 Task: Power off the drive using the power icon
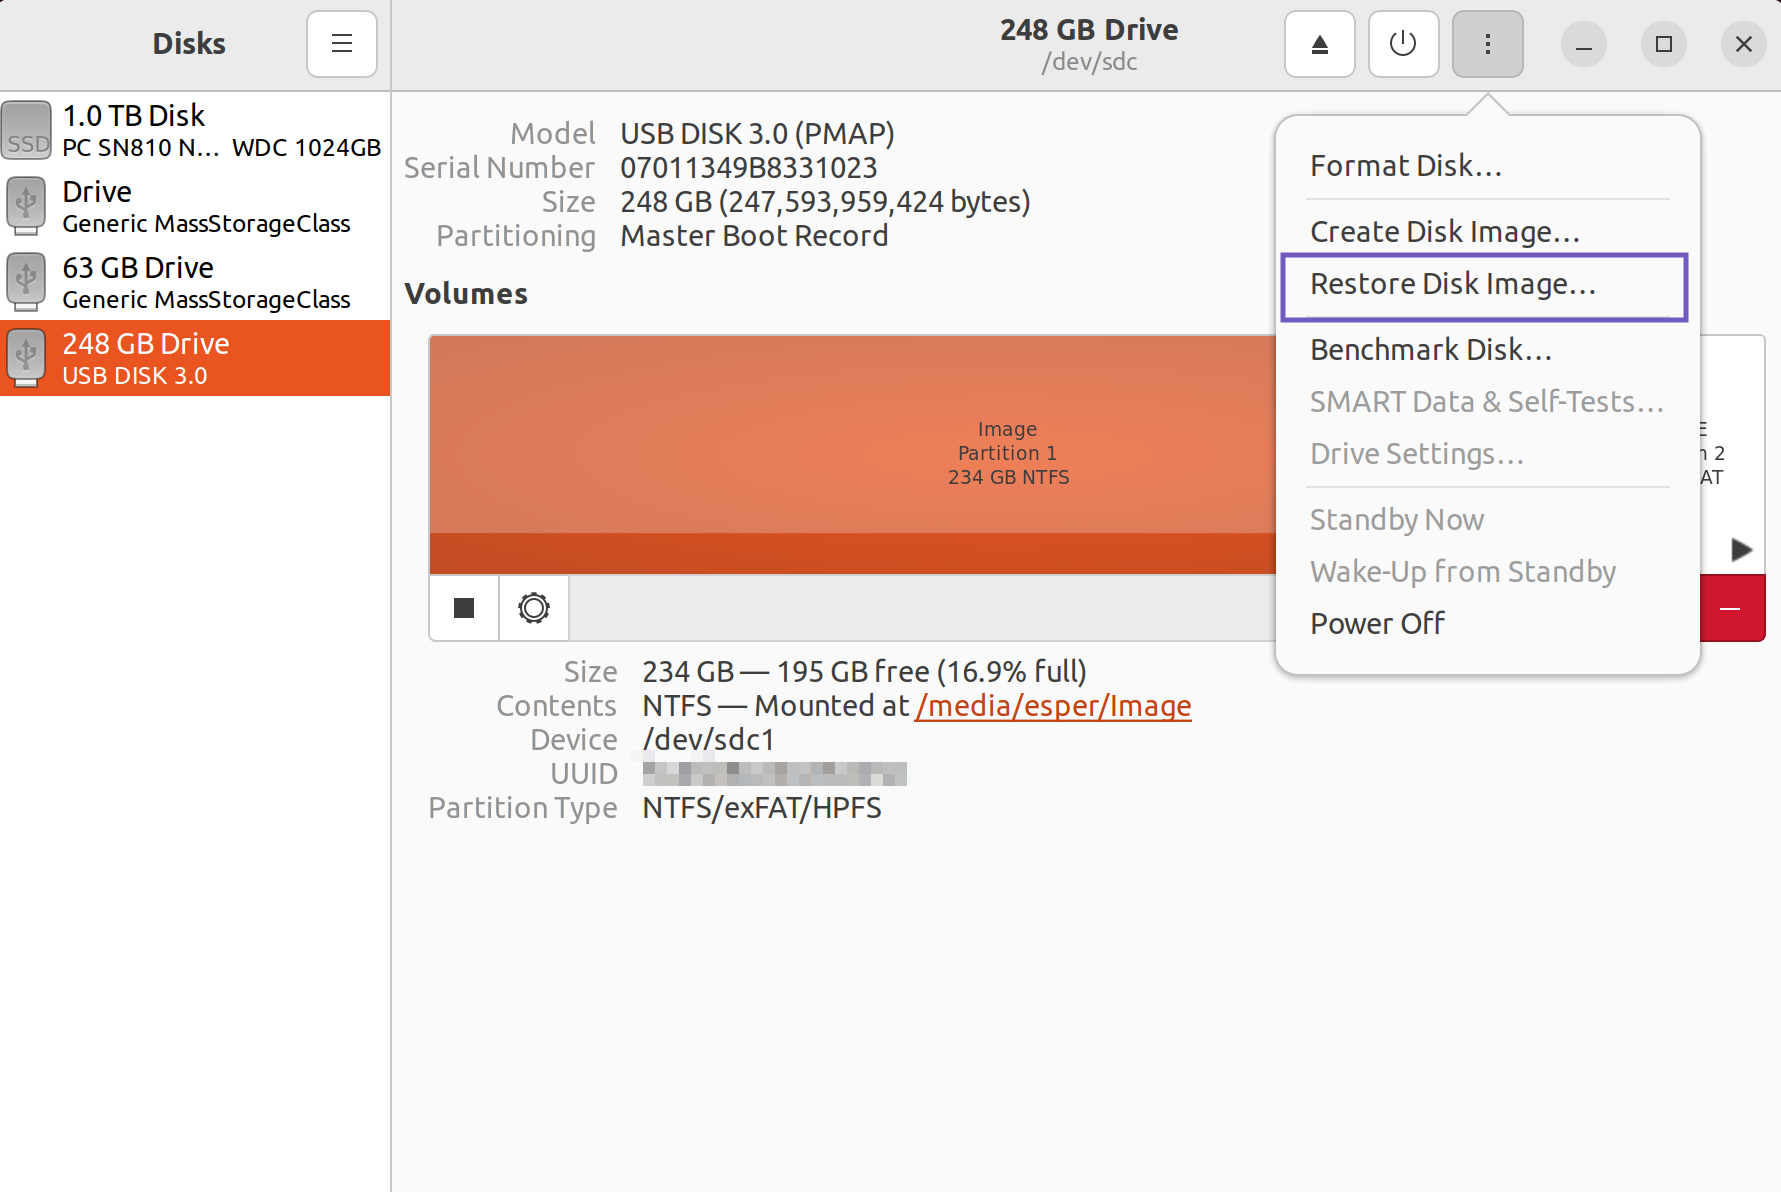point(1403,44)
